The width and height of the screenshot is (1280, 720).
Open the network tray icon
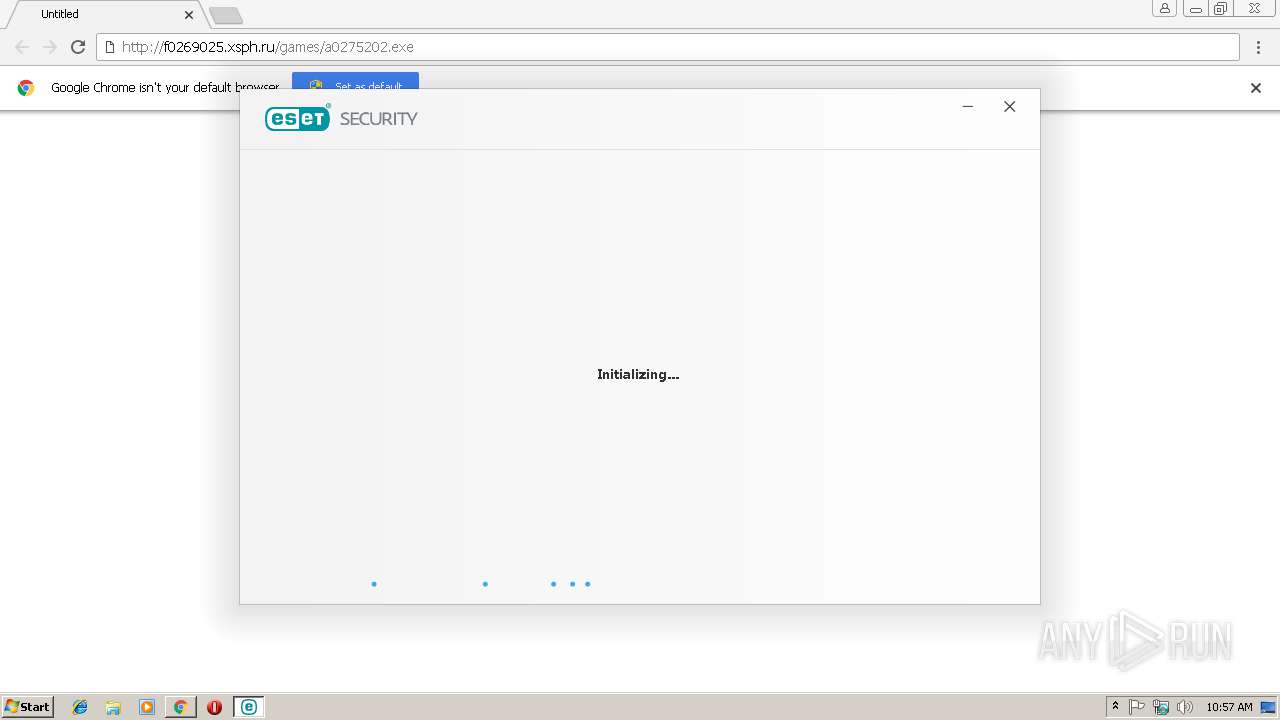[x=1161, y=707]
